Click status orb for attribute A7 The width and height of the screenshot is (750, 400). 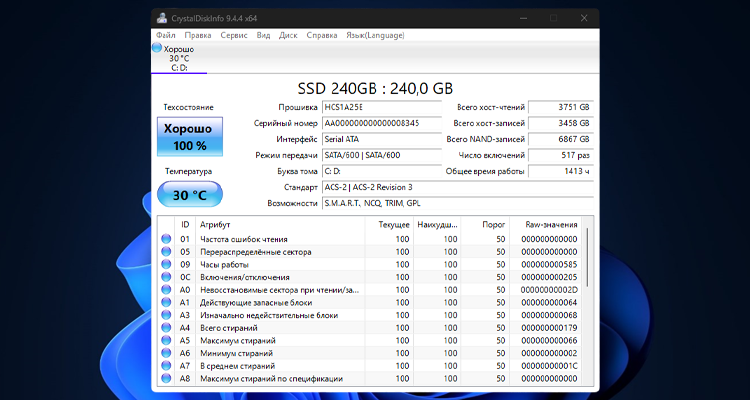(166, 366)
